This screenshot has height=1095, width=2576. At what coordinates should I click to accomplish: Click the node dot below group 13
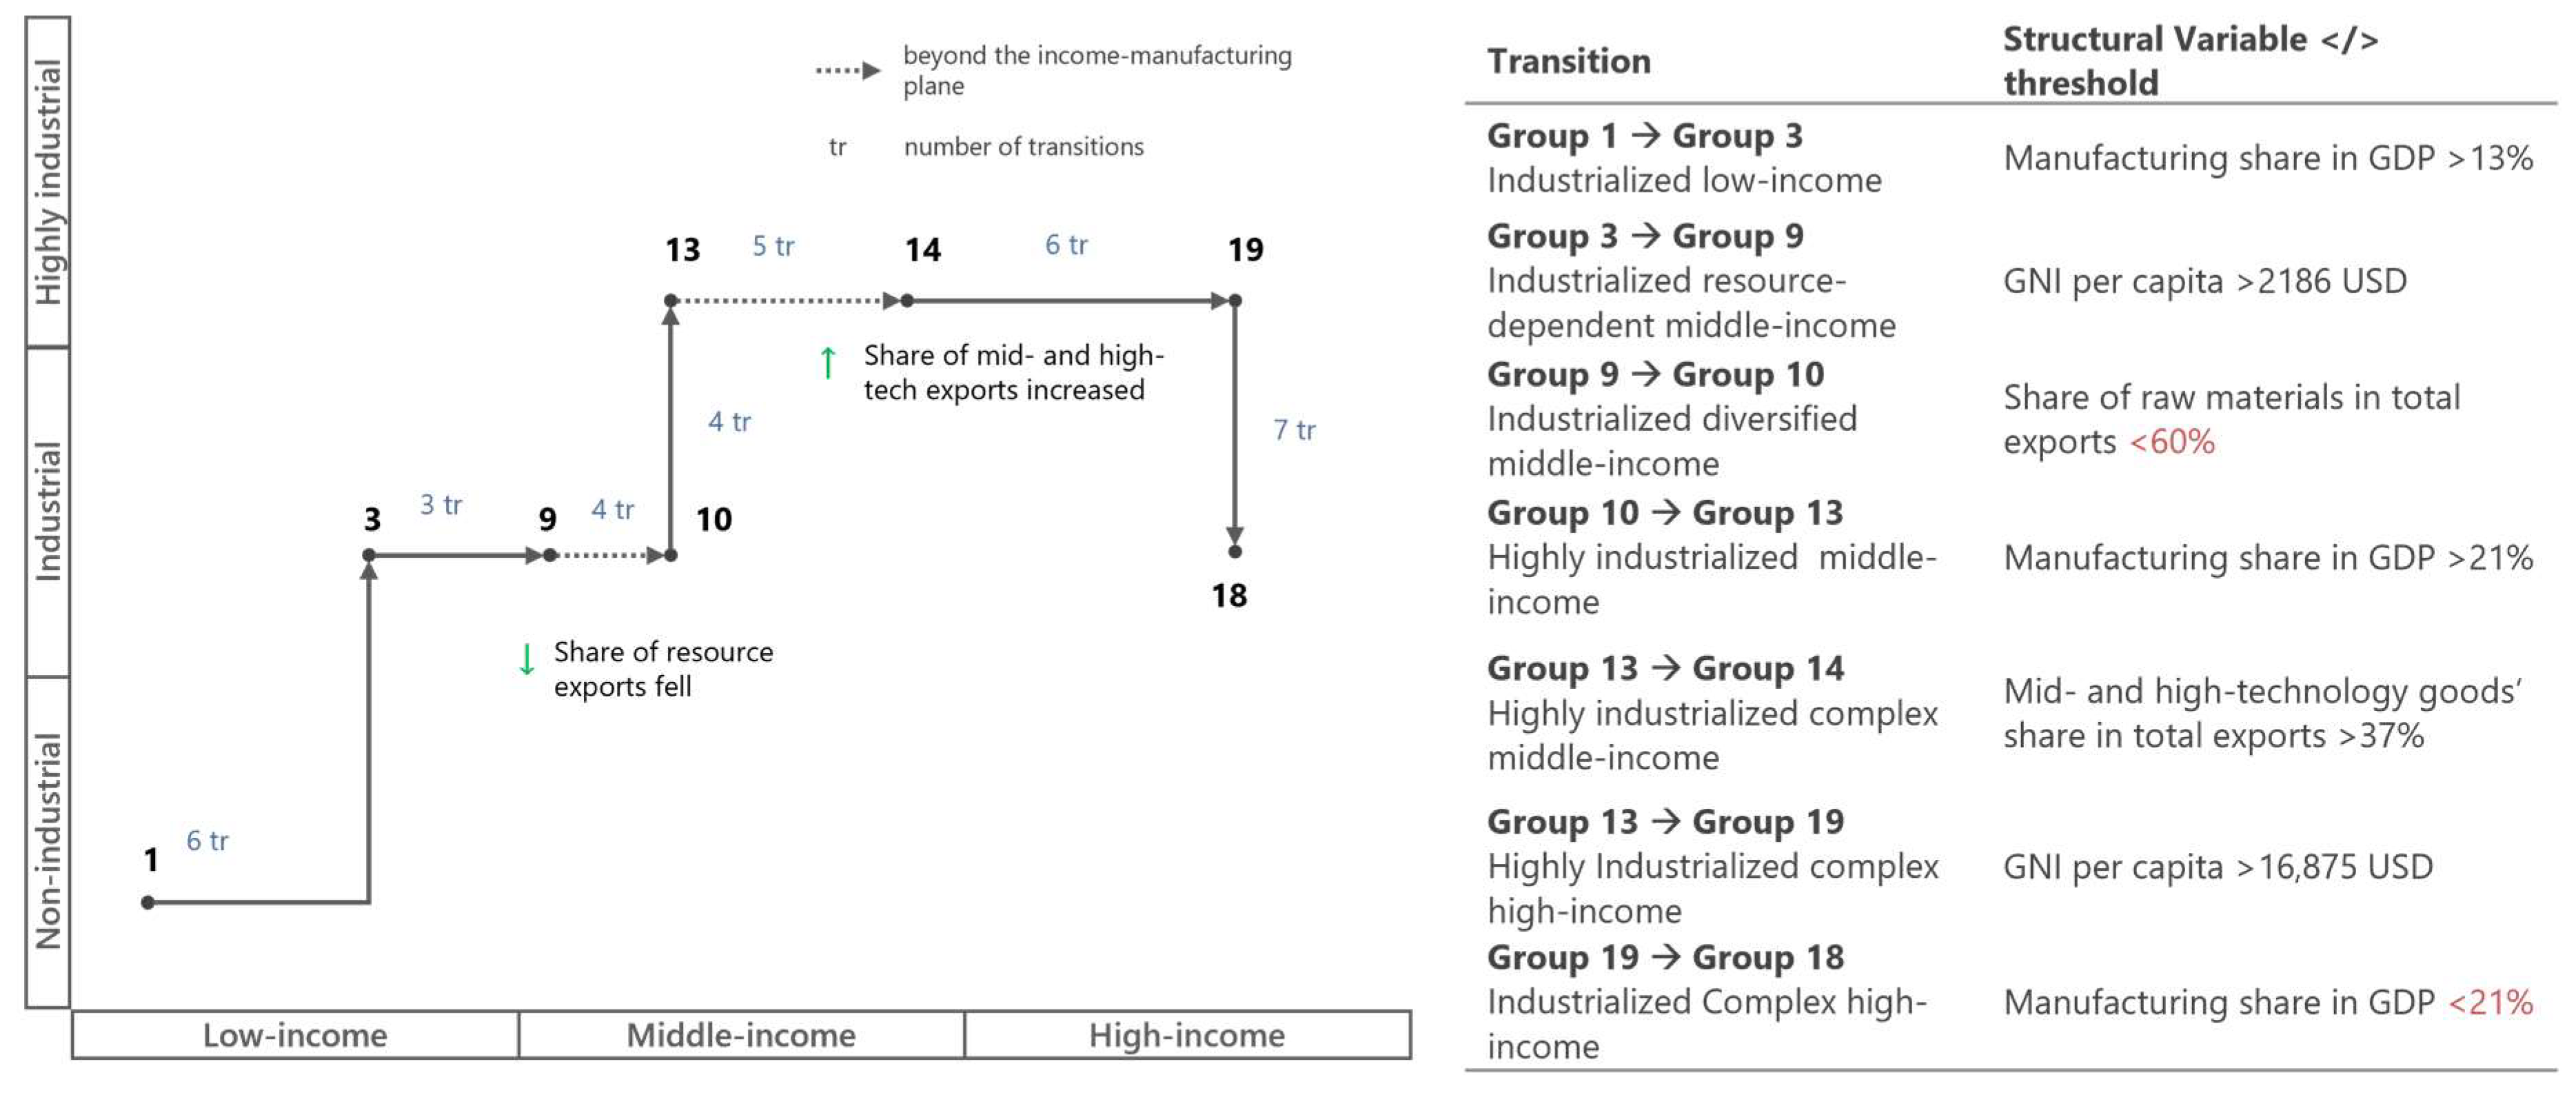[671, 300]
